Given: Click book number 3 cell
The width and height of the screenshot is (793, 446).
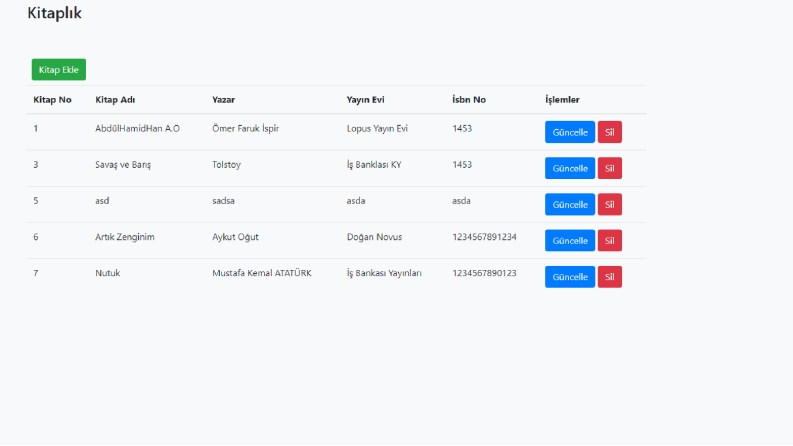Looking at the screenshot, I should 35,165.
